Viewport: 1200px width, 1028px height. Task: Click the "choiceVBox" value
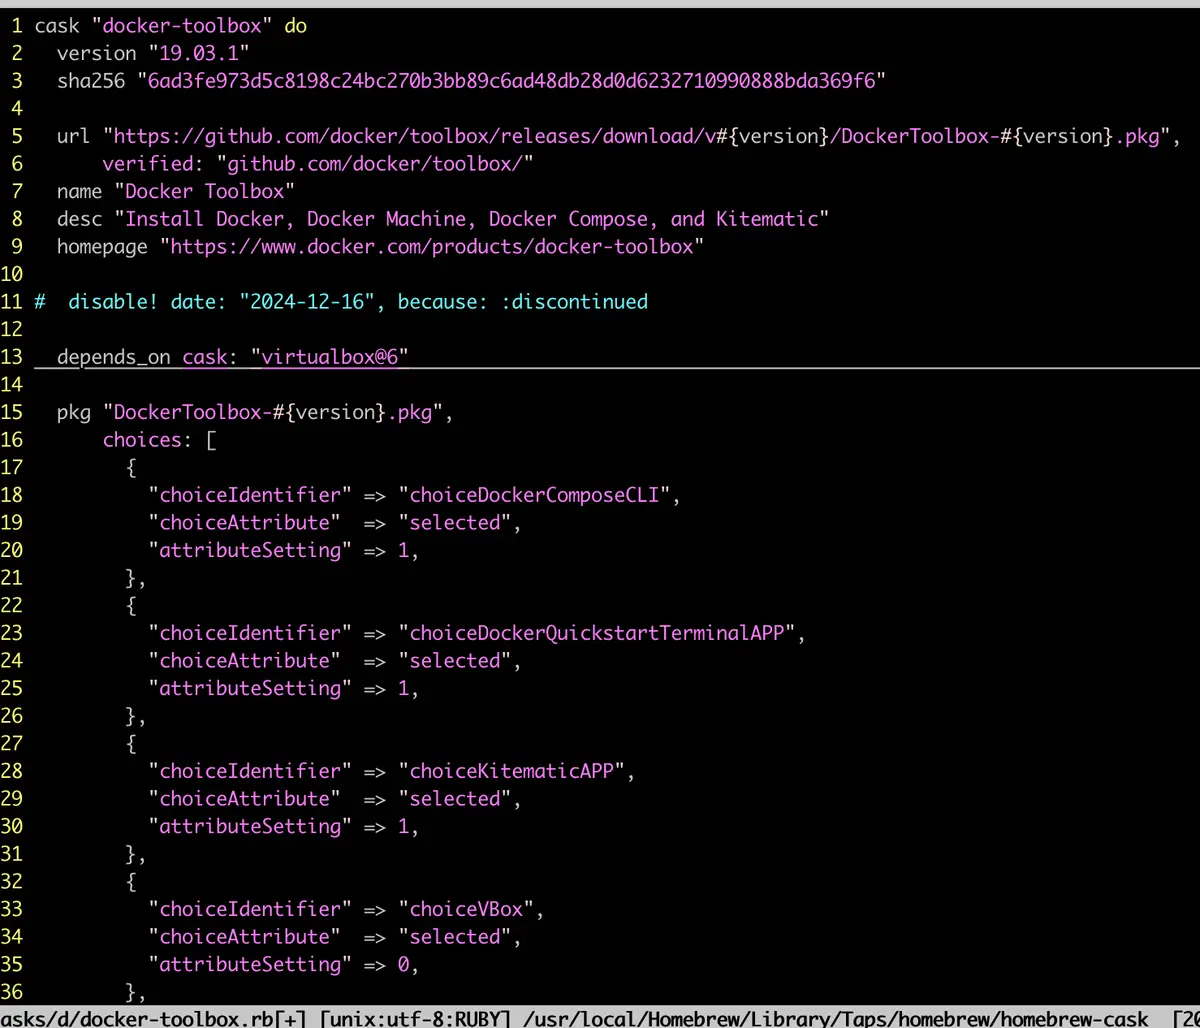(x=466, y=909)
